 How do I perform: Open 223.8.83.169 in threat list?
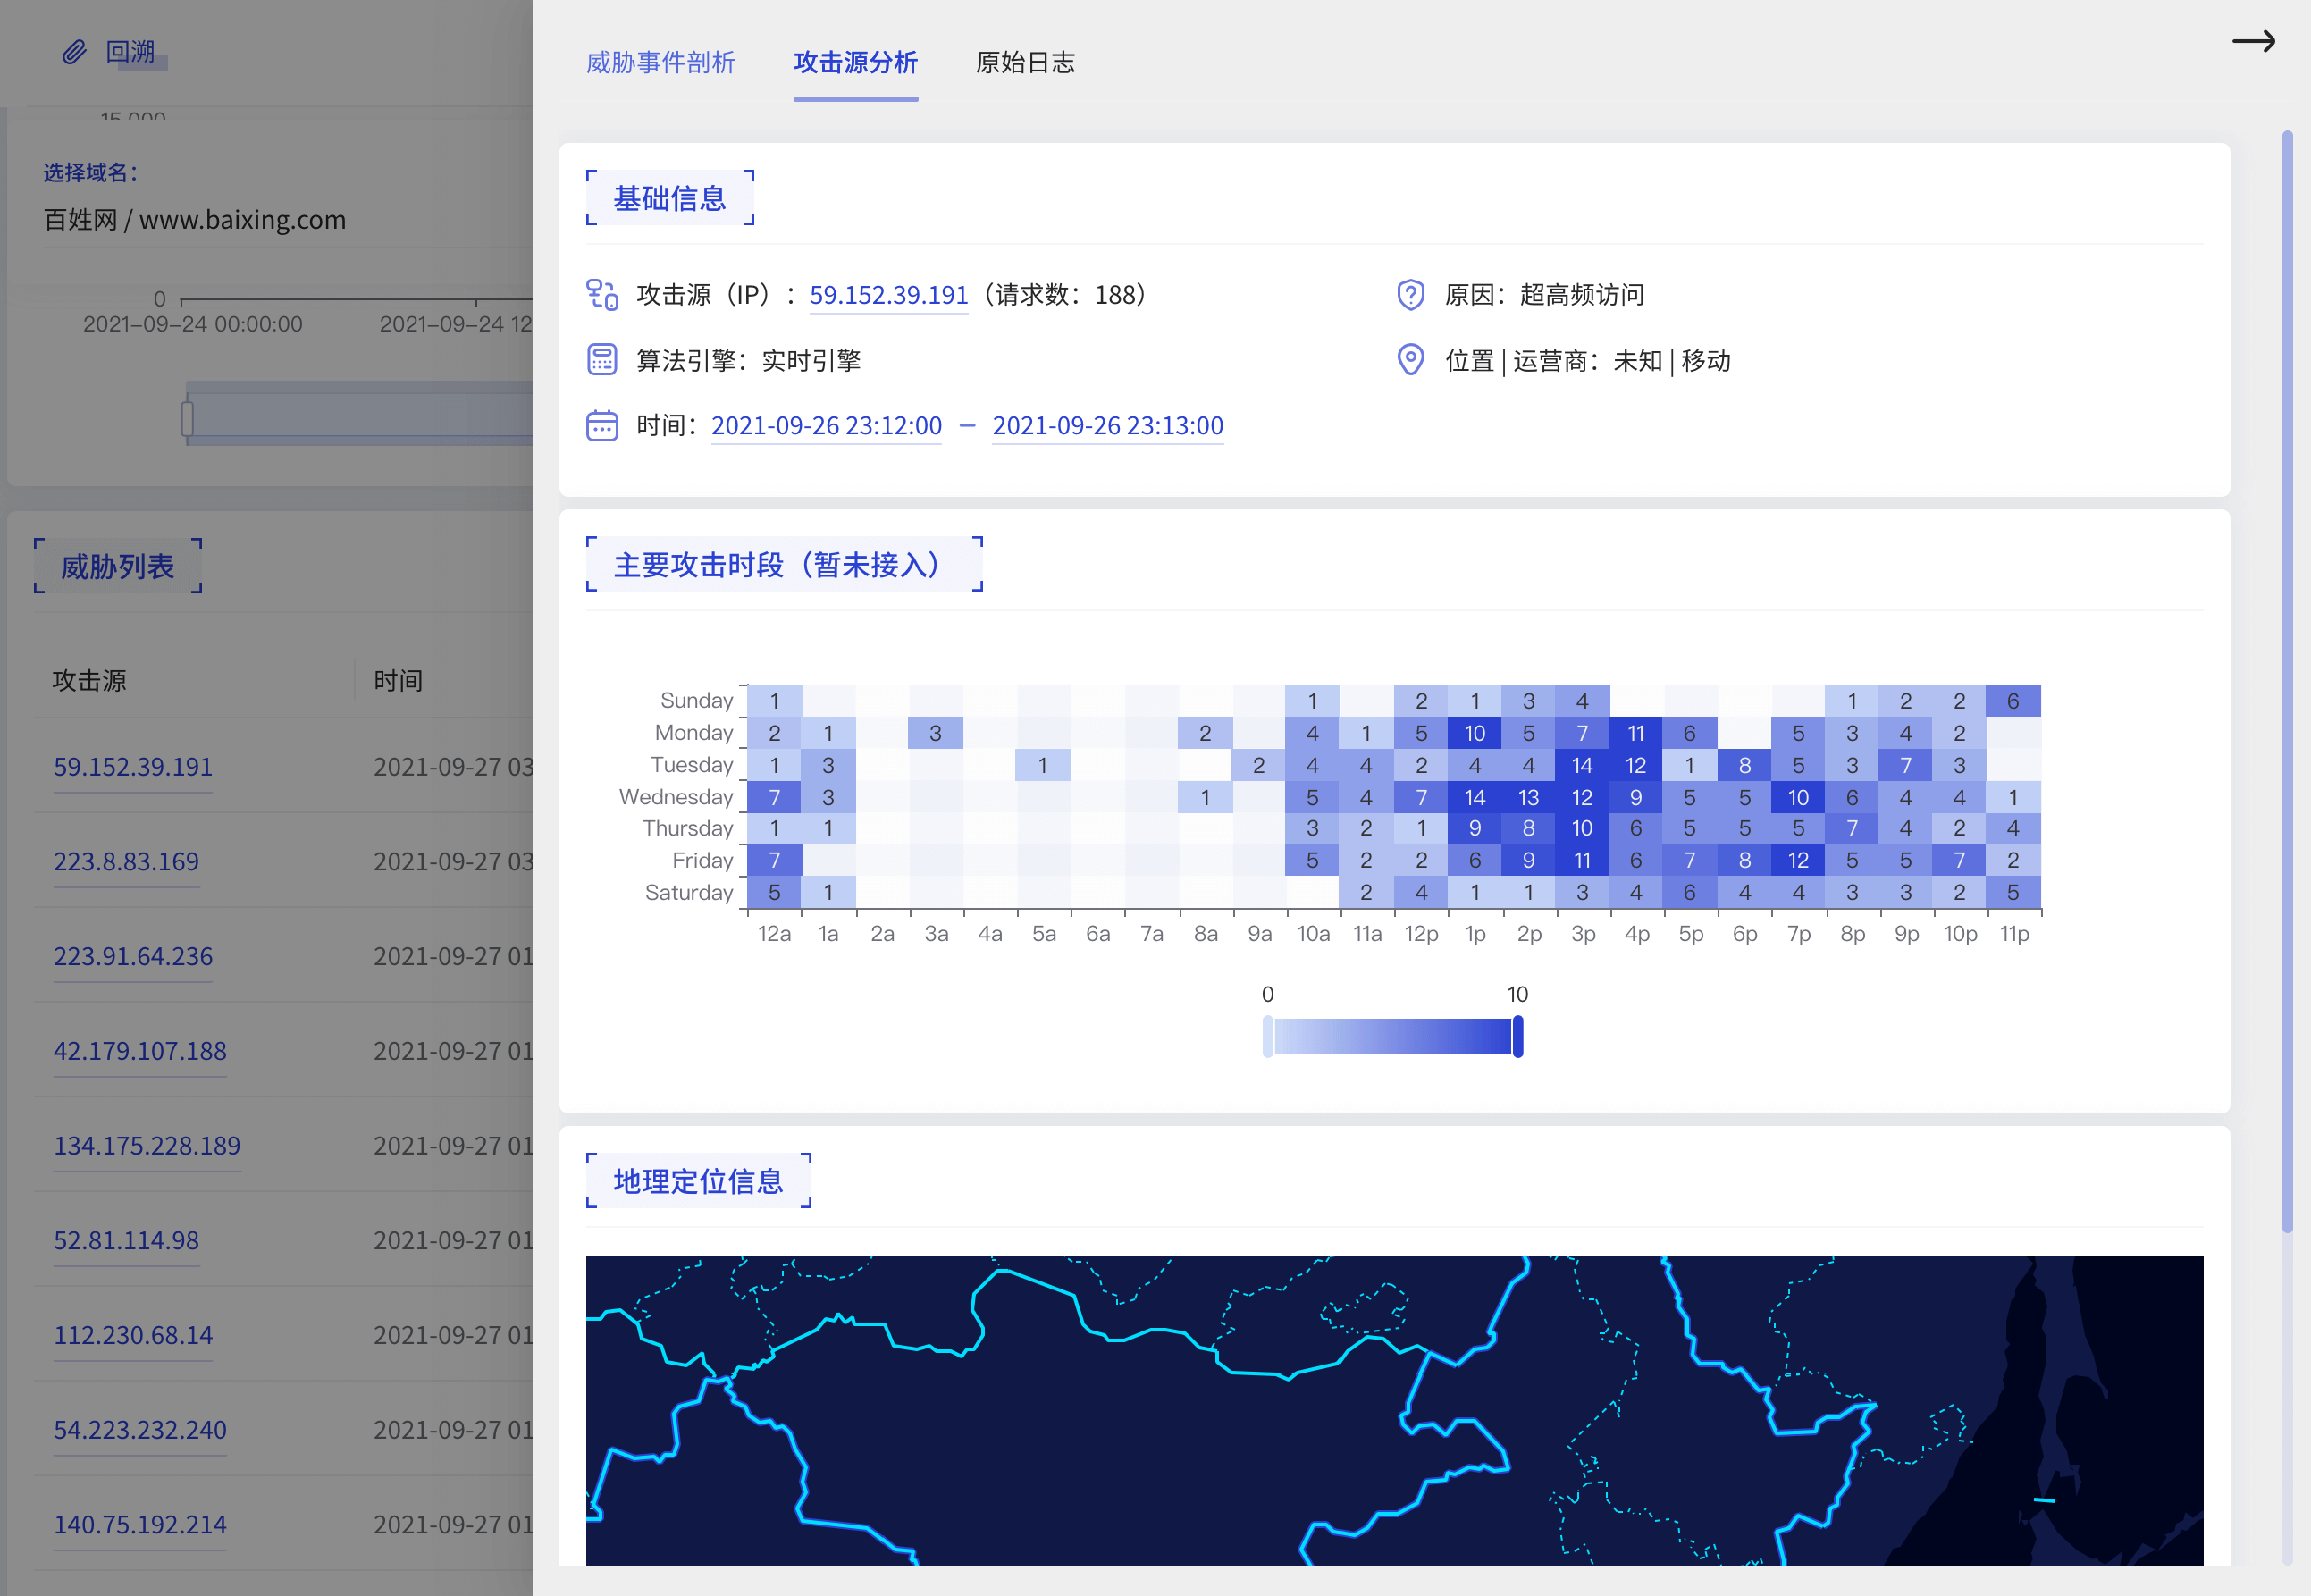pos(126,862)
